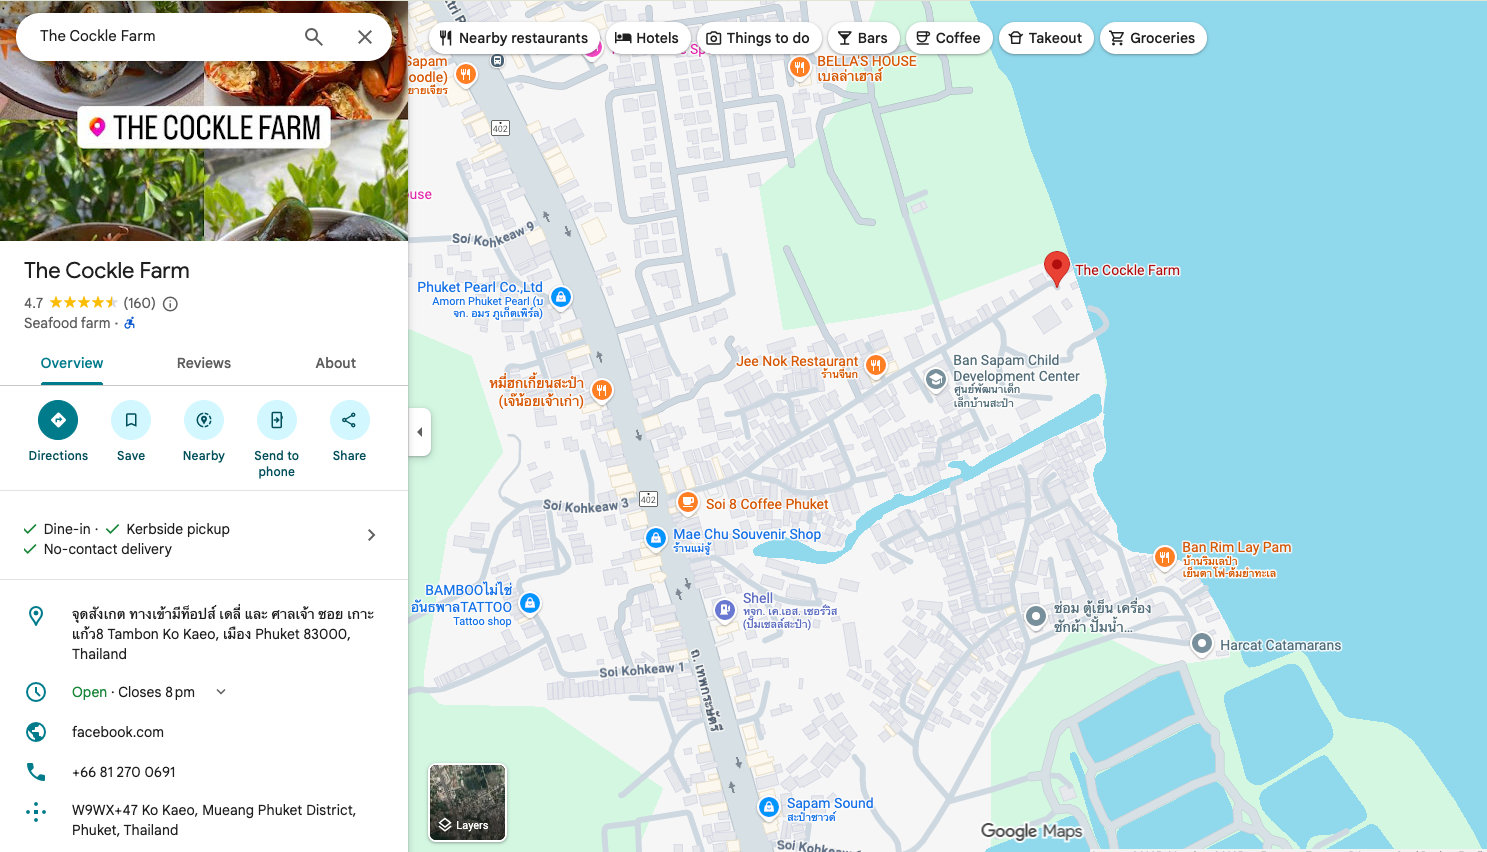Click the 4.7 star rating
Viewport: 1487px width, 852px height.
[70, 303]
